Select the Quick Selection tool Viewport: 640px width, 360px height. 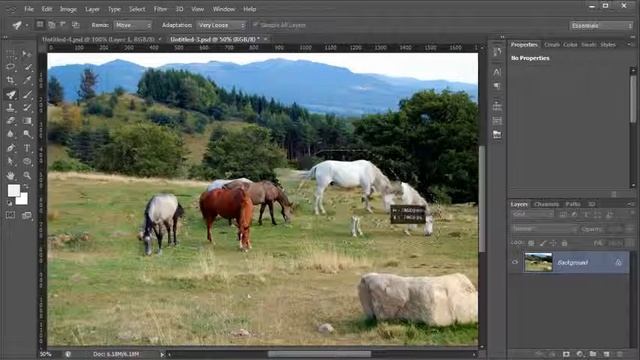click(27, 67)
